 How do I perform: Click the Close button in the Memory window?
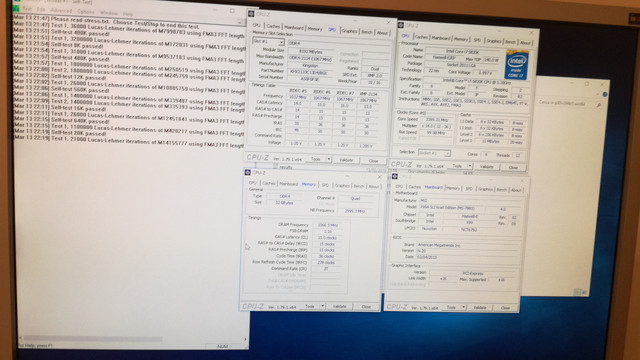pyautogui.click(x=366, y=307)
